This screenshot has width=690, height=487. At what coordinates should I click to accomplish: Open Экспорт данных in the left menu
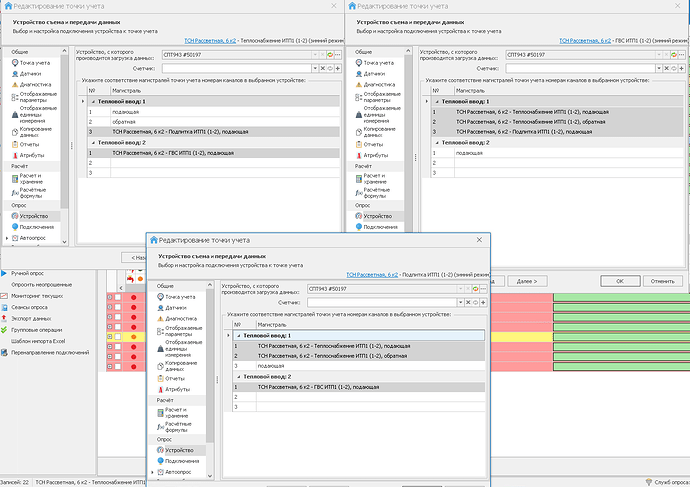pos(31,319)
